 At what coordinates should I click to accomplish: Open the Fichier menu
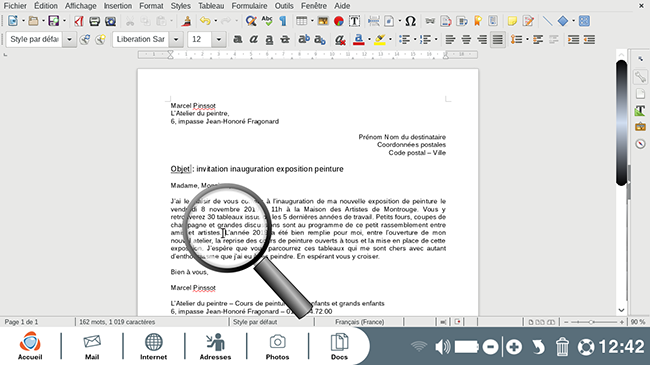coord(15,6)
